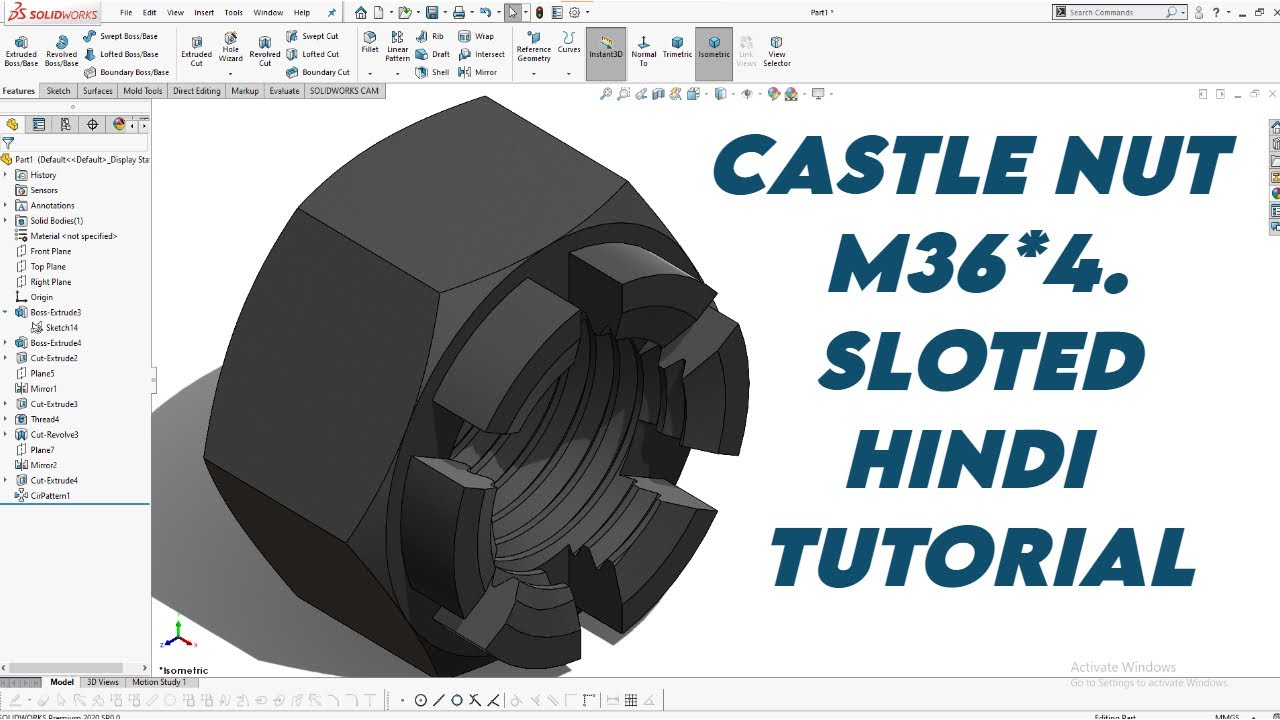Open the DisplayManager tab
This screenshot has width=1280, height=720.
[119, 124]
